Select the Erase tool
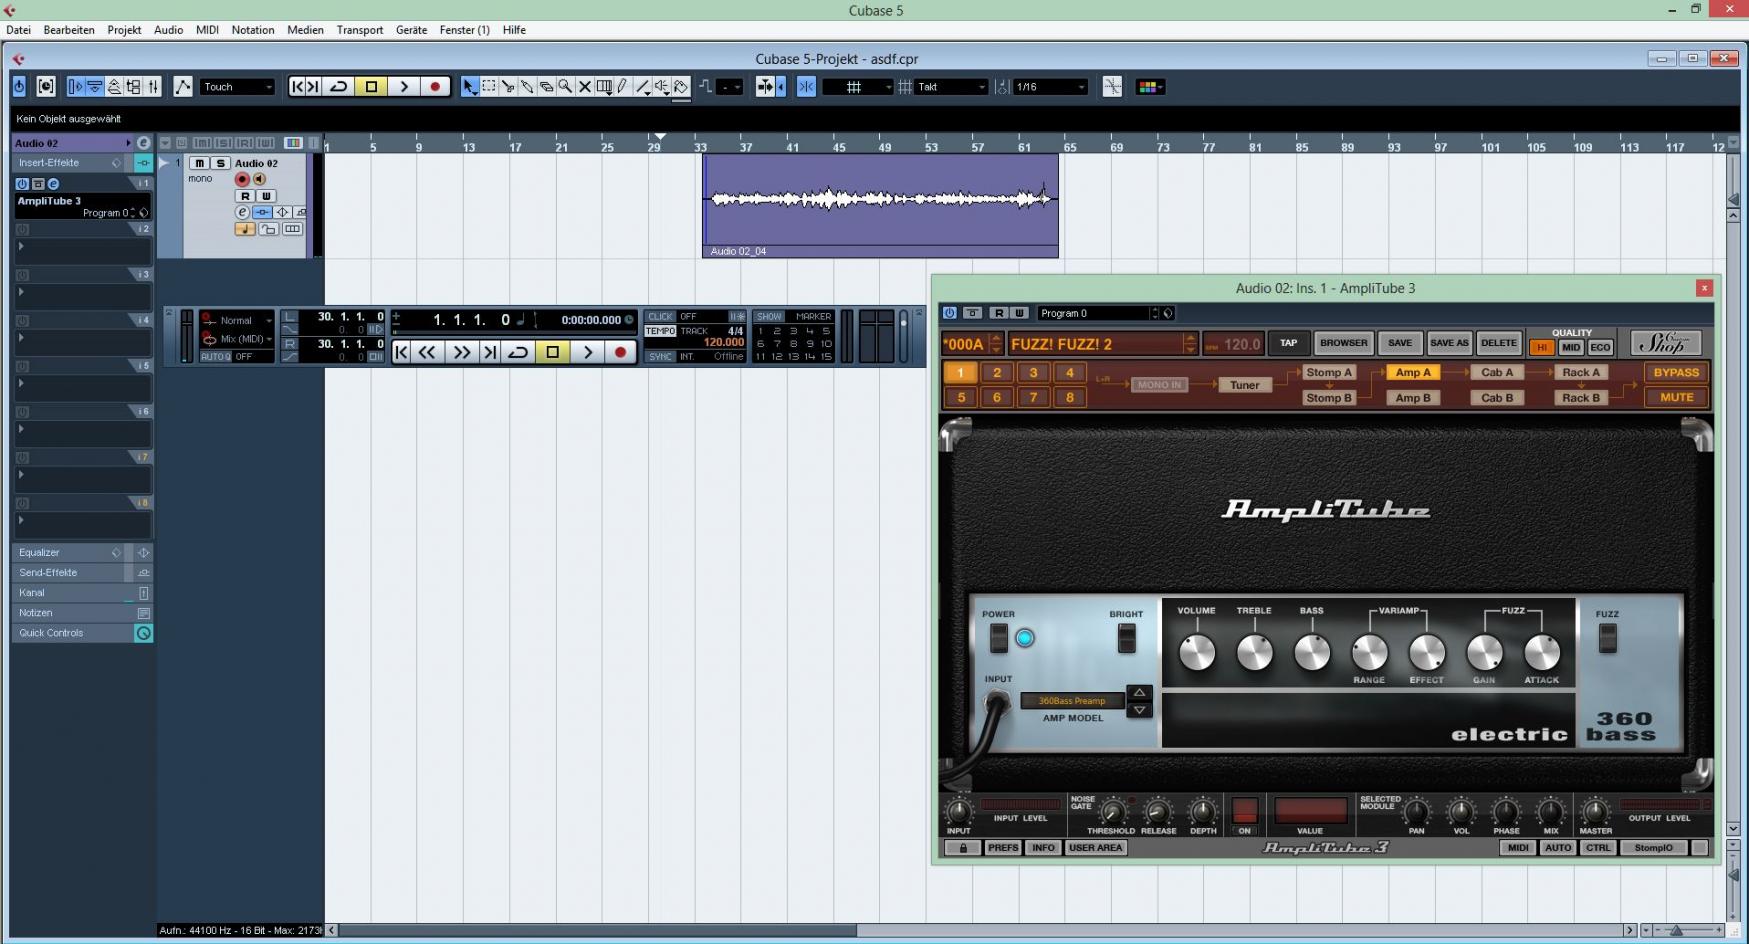Image resolution: width=1749 pixels, height=944 pixels. [x=546, y=87]
